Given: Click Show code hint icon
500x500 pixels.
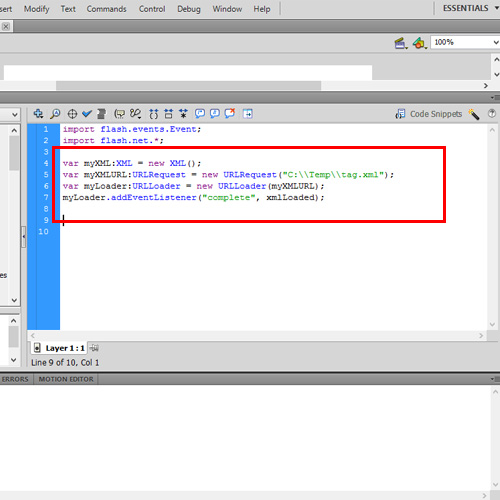Looking at the screenshot, I should [119, 114].
